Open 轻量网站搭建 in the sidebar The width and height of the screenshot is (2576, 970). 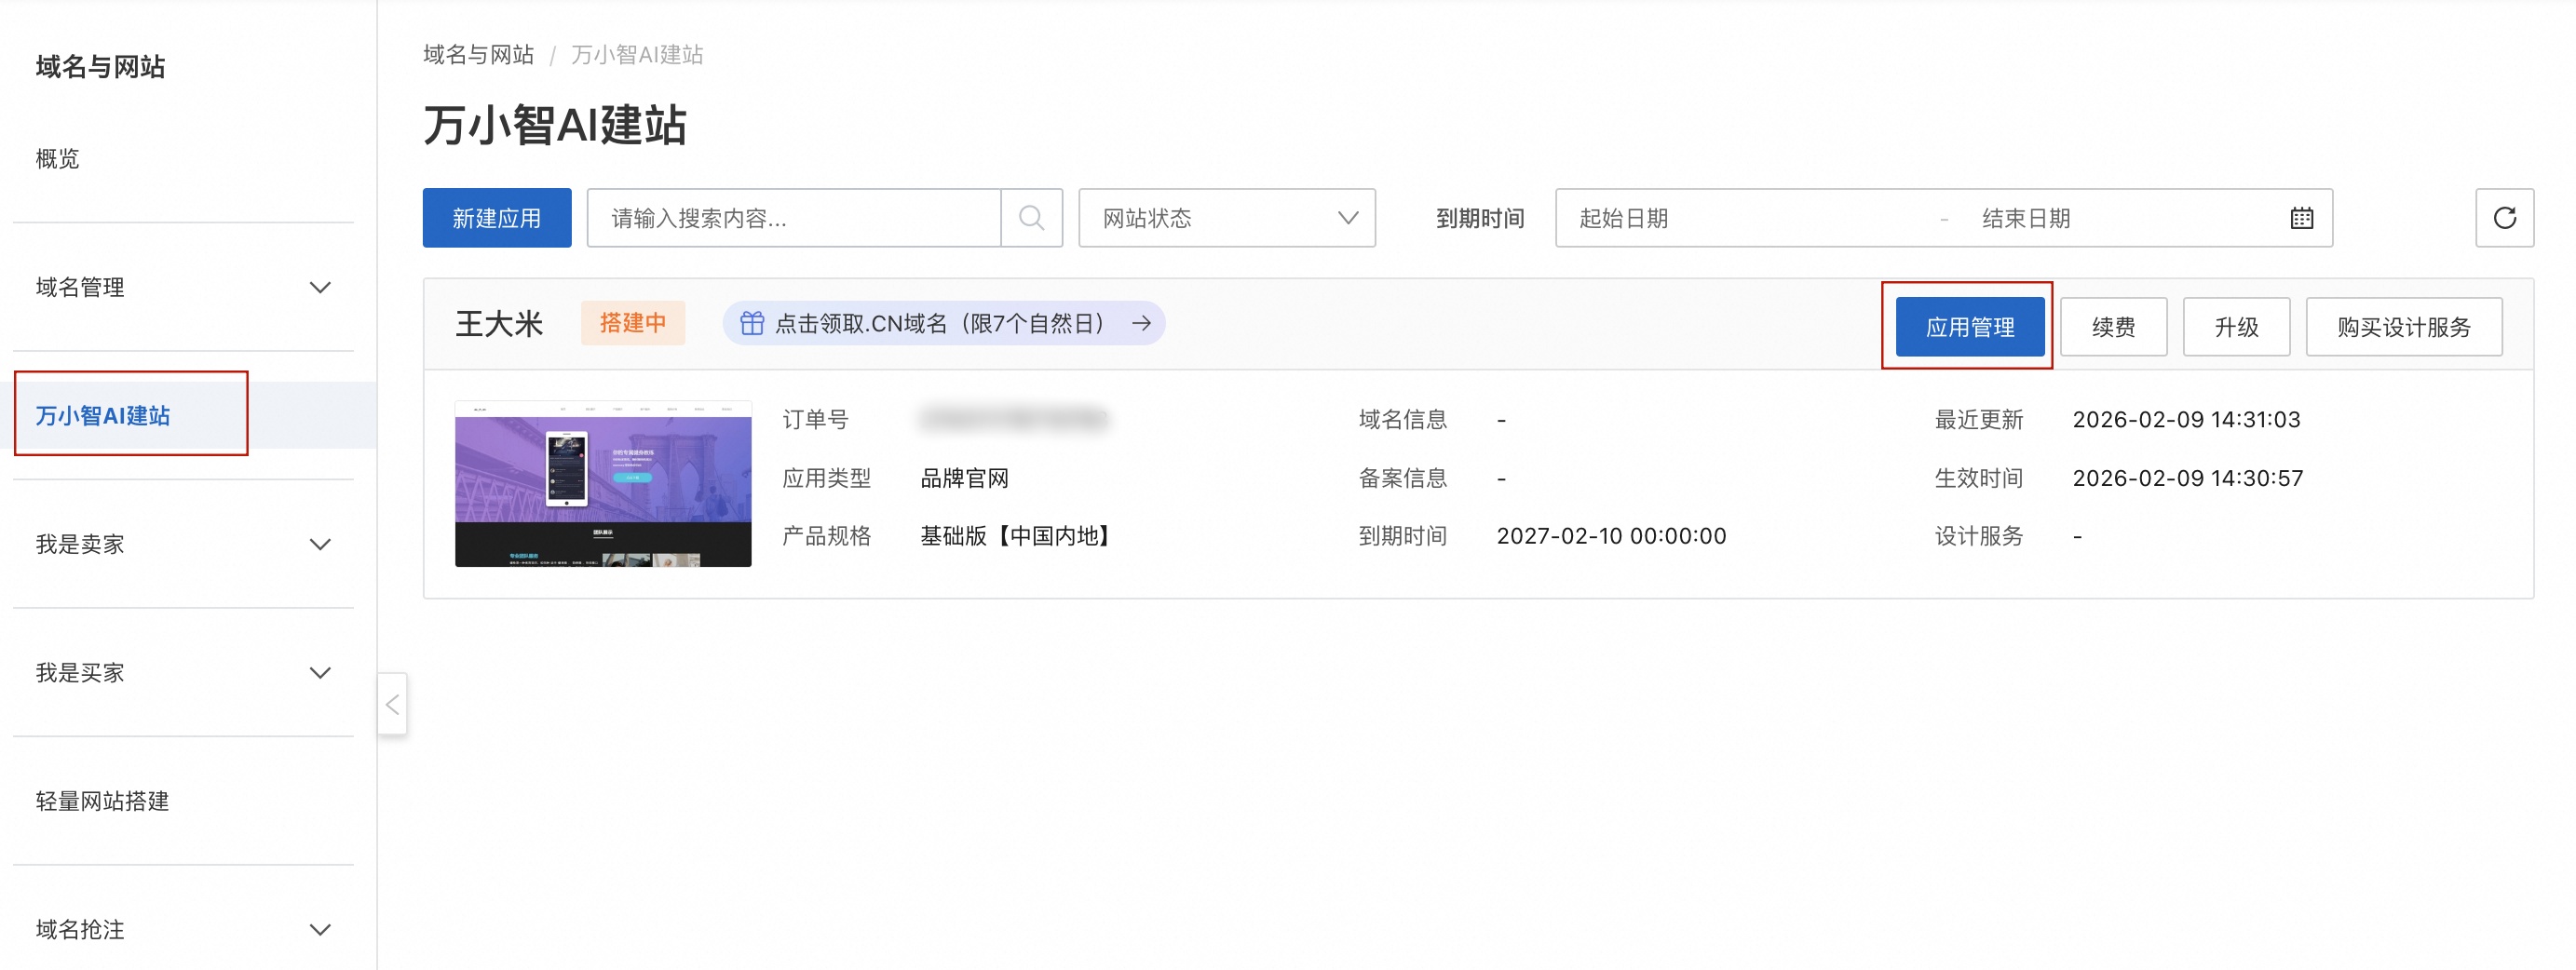click(x=102, y=801)
